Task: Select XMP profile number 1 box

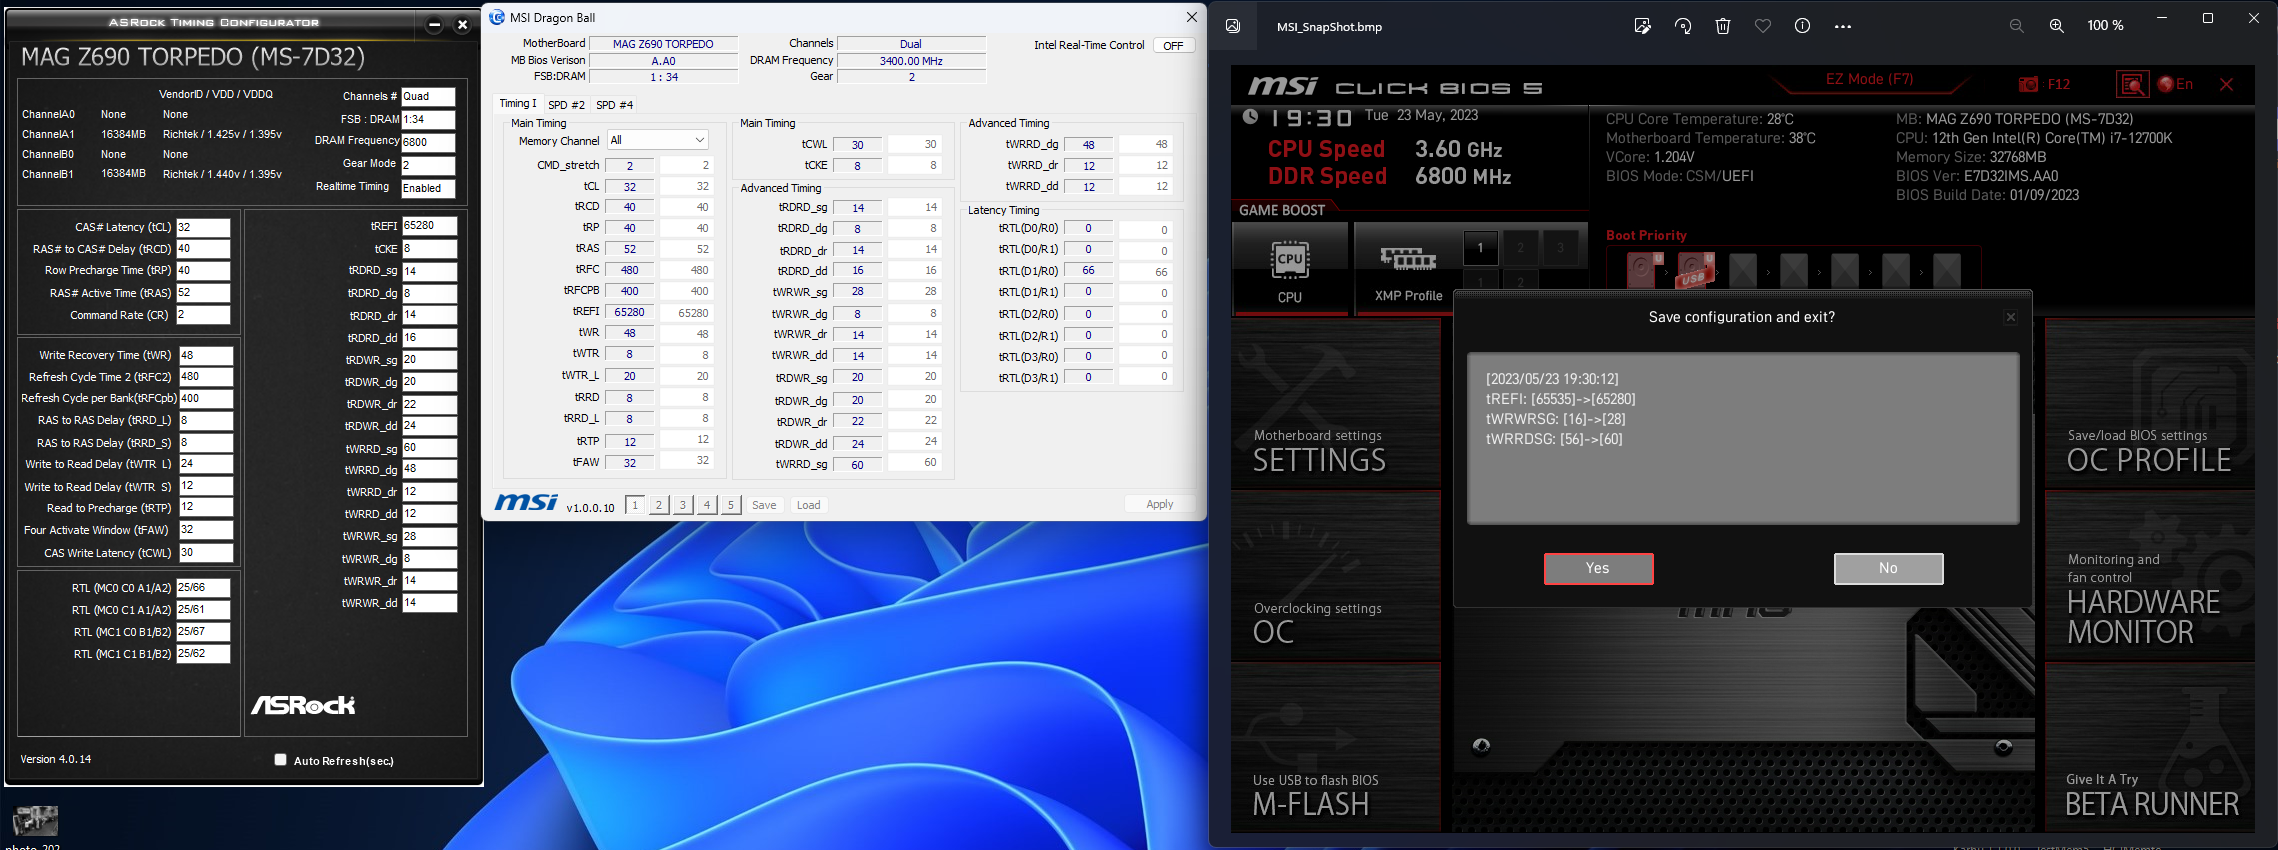Action: point(1481,248)
